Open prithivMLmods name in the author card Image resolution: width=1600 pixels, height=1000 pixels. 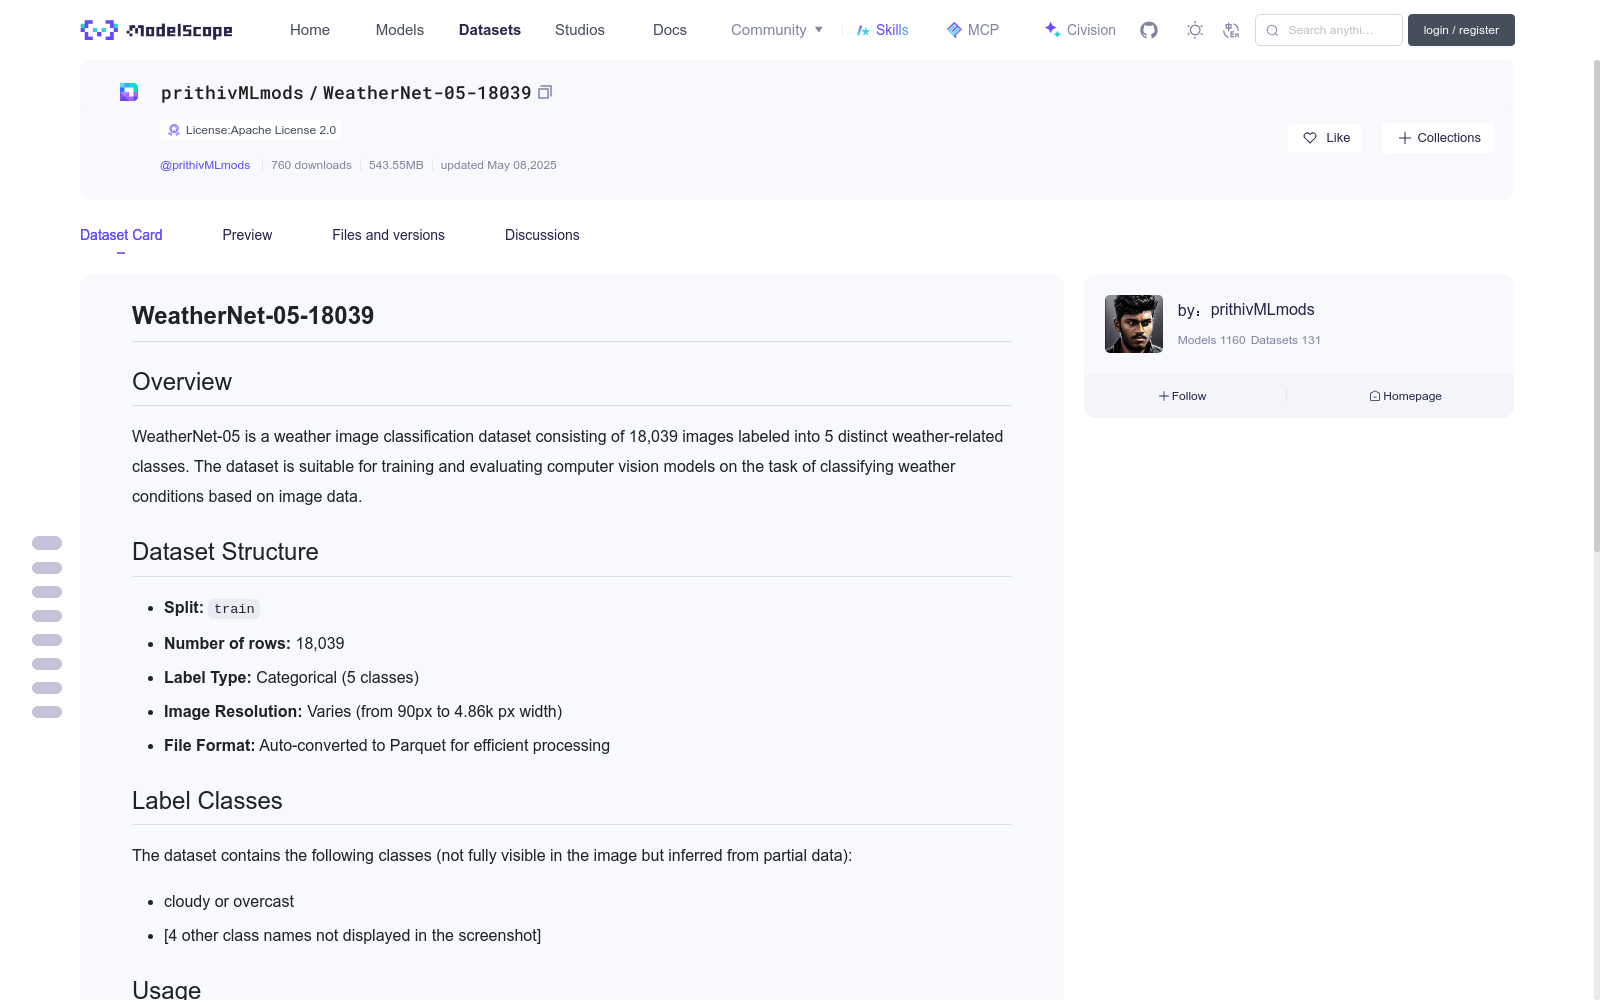point(1262,310)
